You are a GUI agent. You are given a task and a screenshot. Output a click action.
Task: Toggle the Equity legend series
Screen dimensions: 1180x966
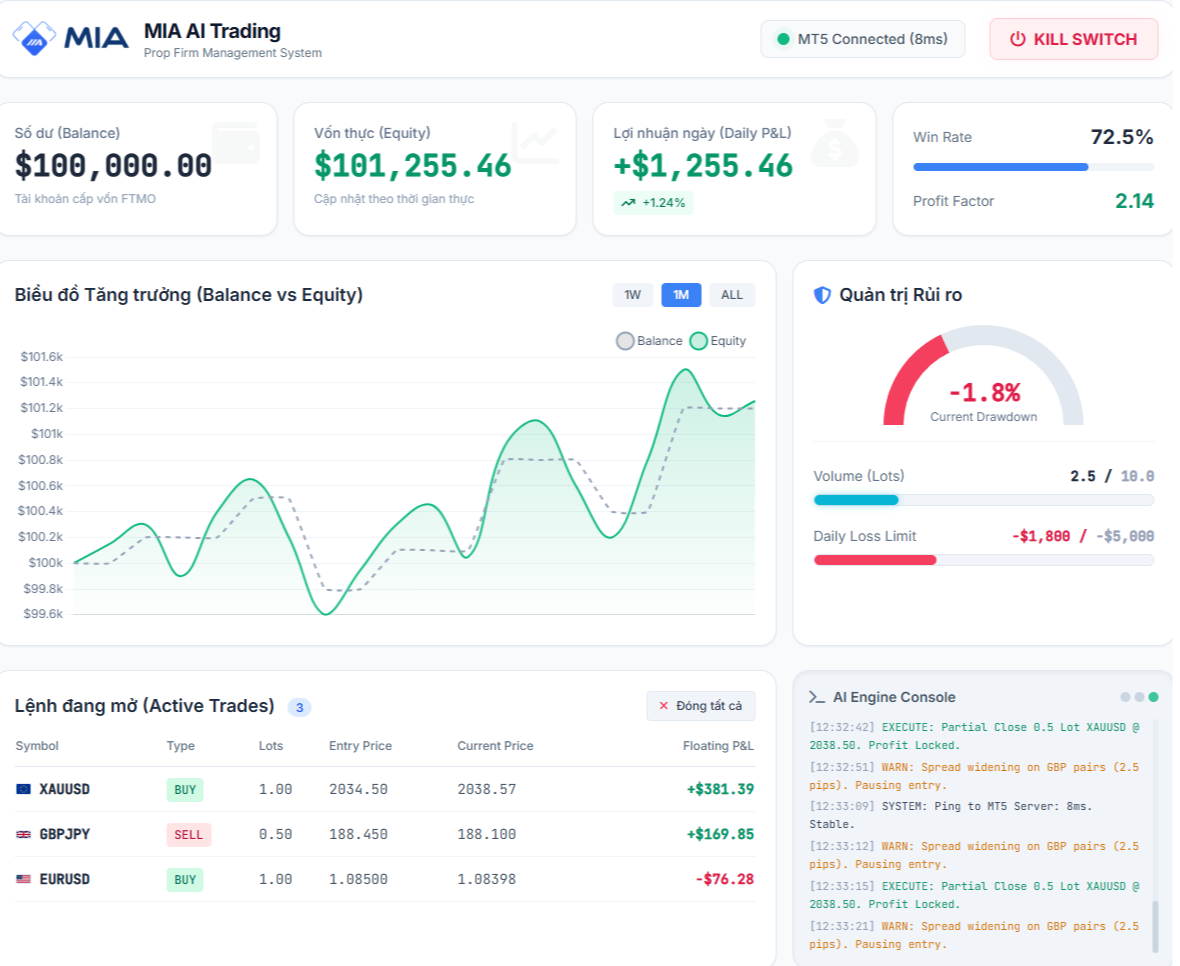coord(718,341)
